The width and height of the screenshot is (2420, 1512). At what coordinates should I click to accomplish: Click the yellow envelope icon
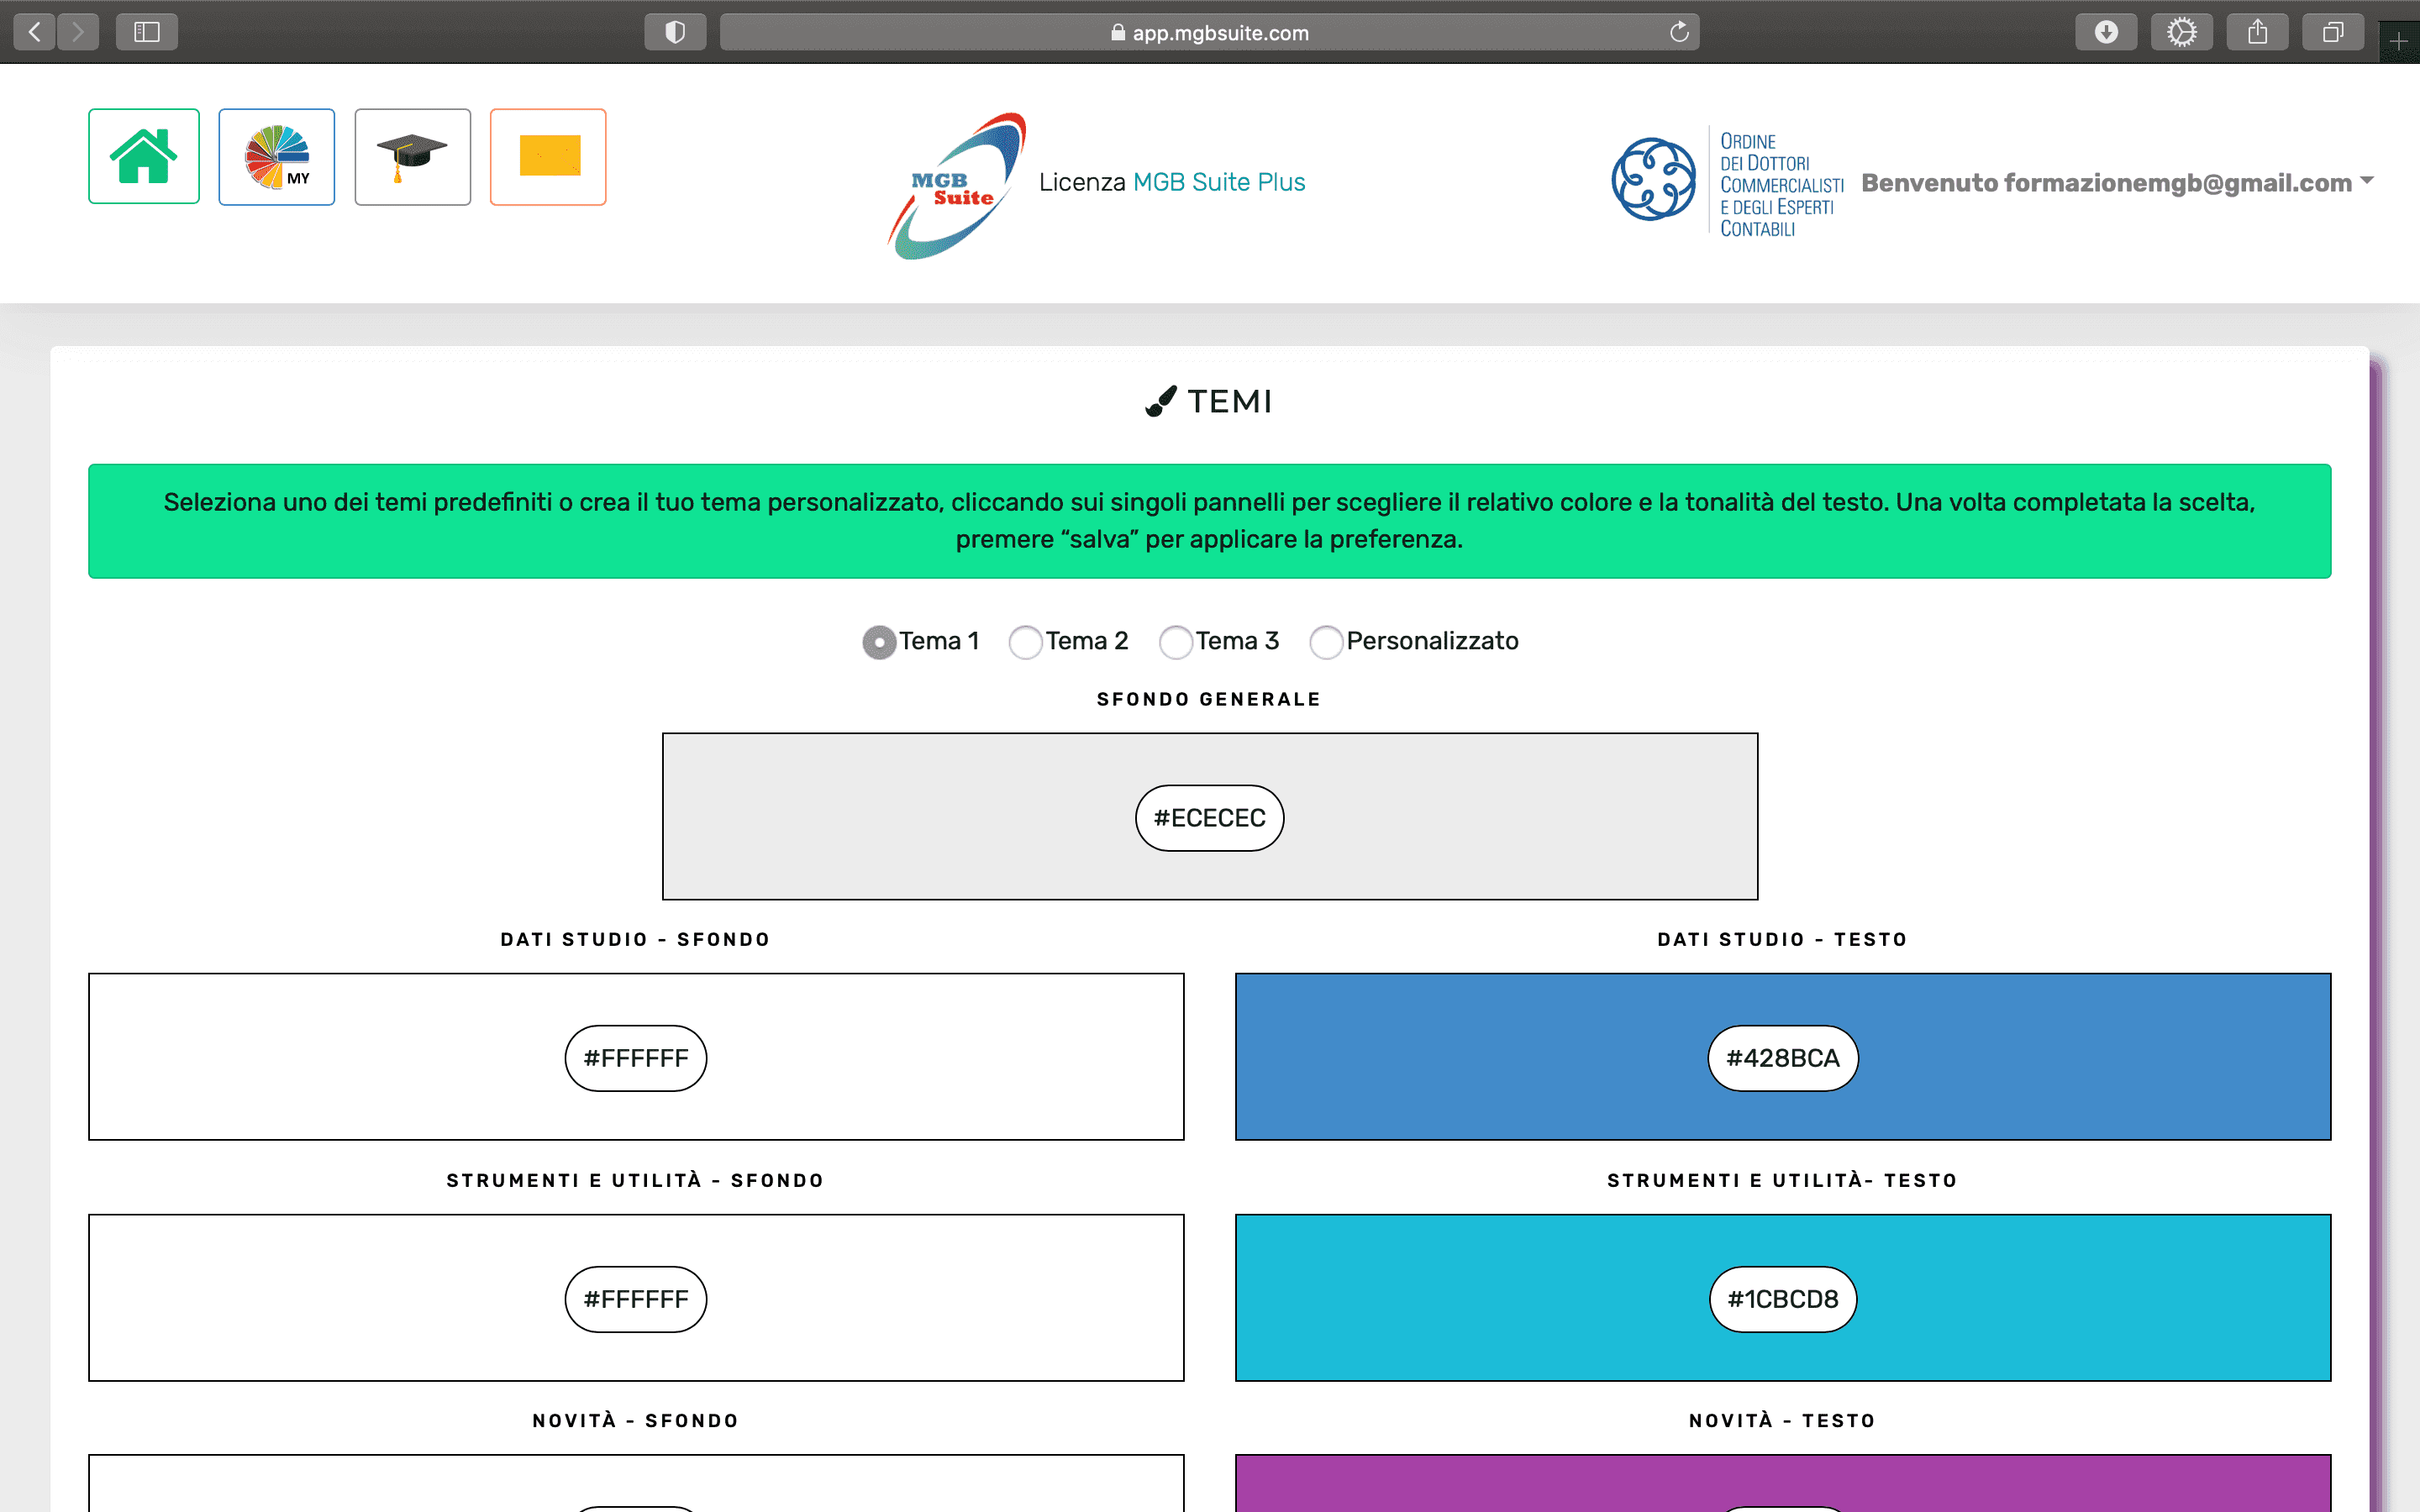(548, 157)
